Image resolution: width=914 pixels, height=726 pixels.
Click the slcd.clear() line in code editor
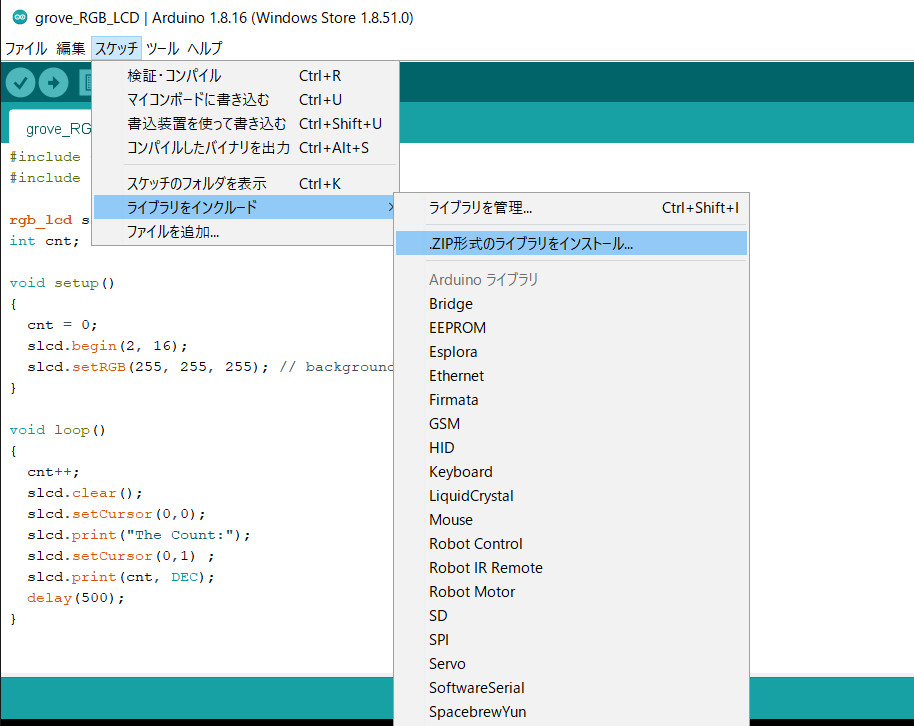(85, 493)
